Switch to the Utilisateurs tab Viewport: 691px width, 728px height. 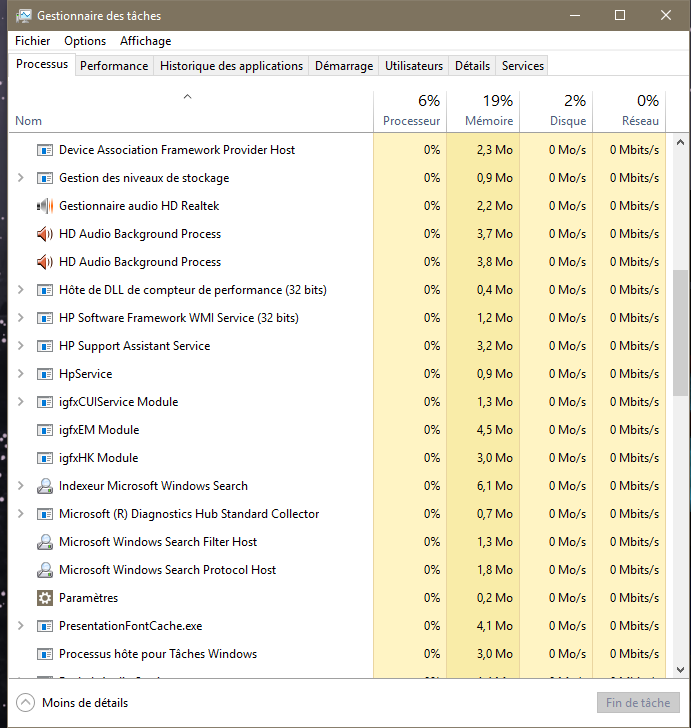click(414, 66)
